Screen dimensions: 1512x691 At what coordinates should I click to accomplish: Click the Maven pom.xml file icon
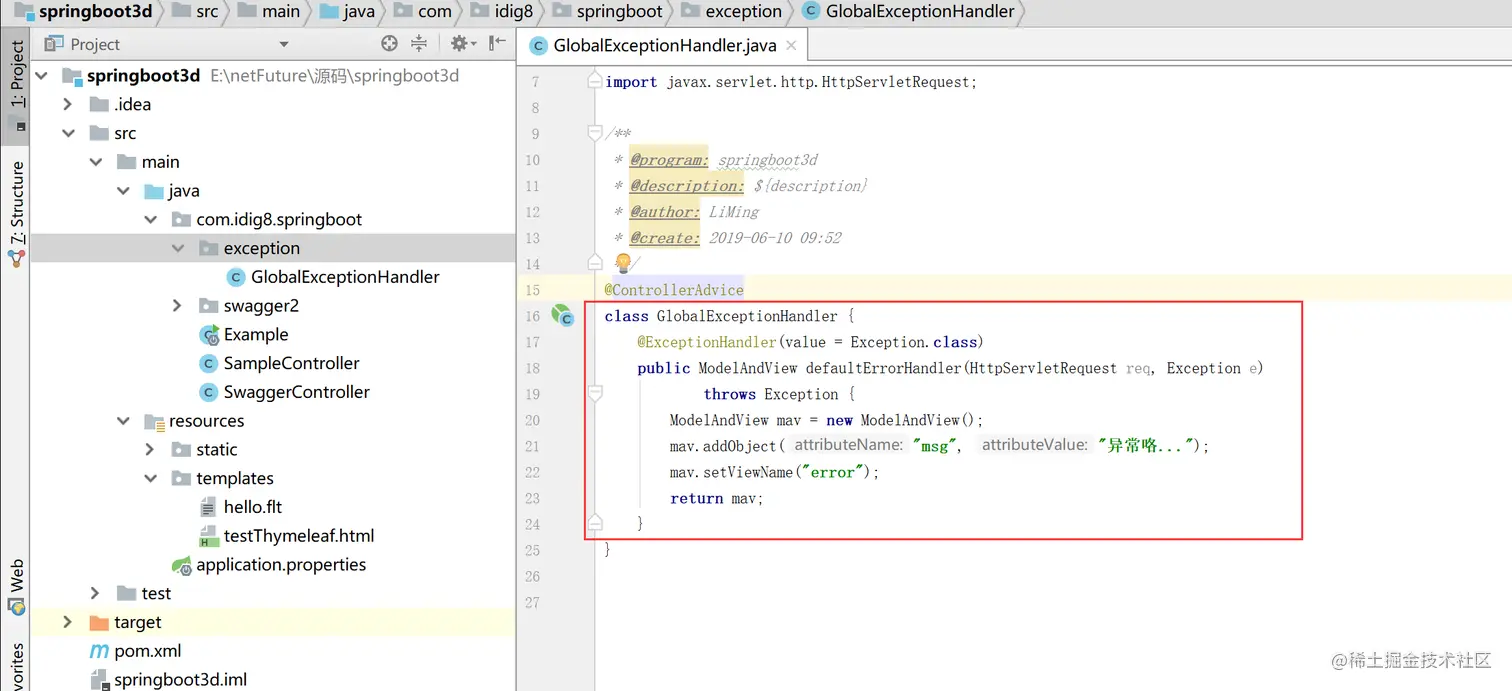click(x=99, y=651)
